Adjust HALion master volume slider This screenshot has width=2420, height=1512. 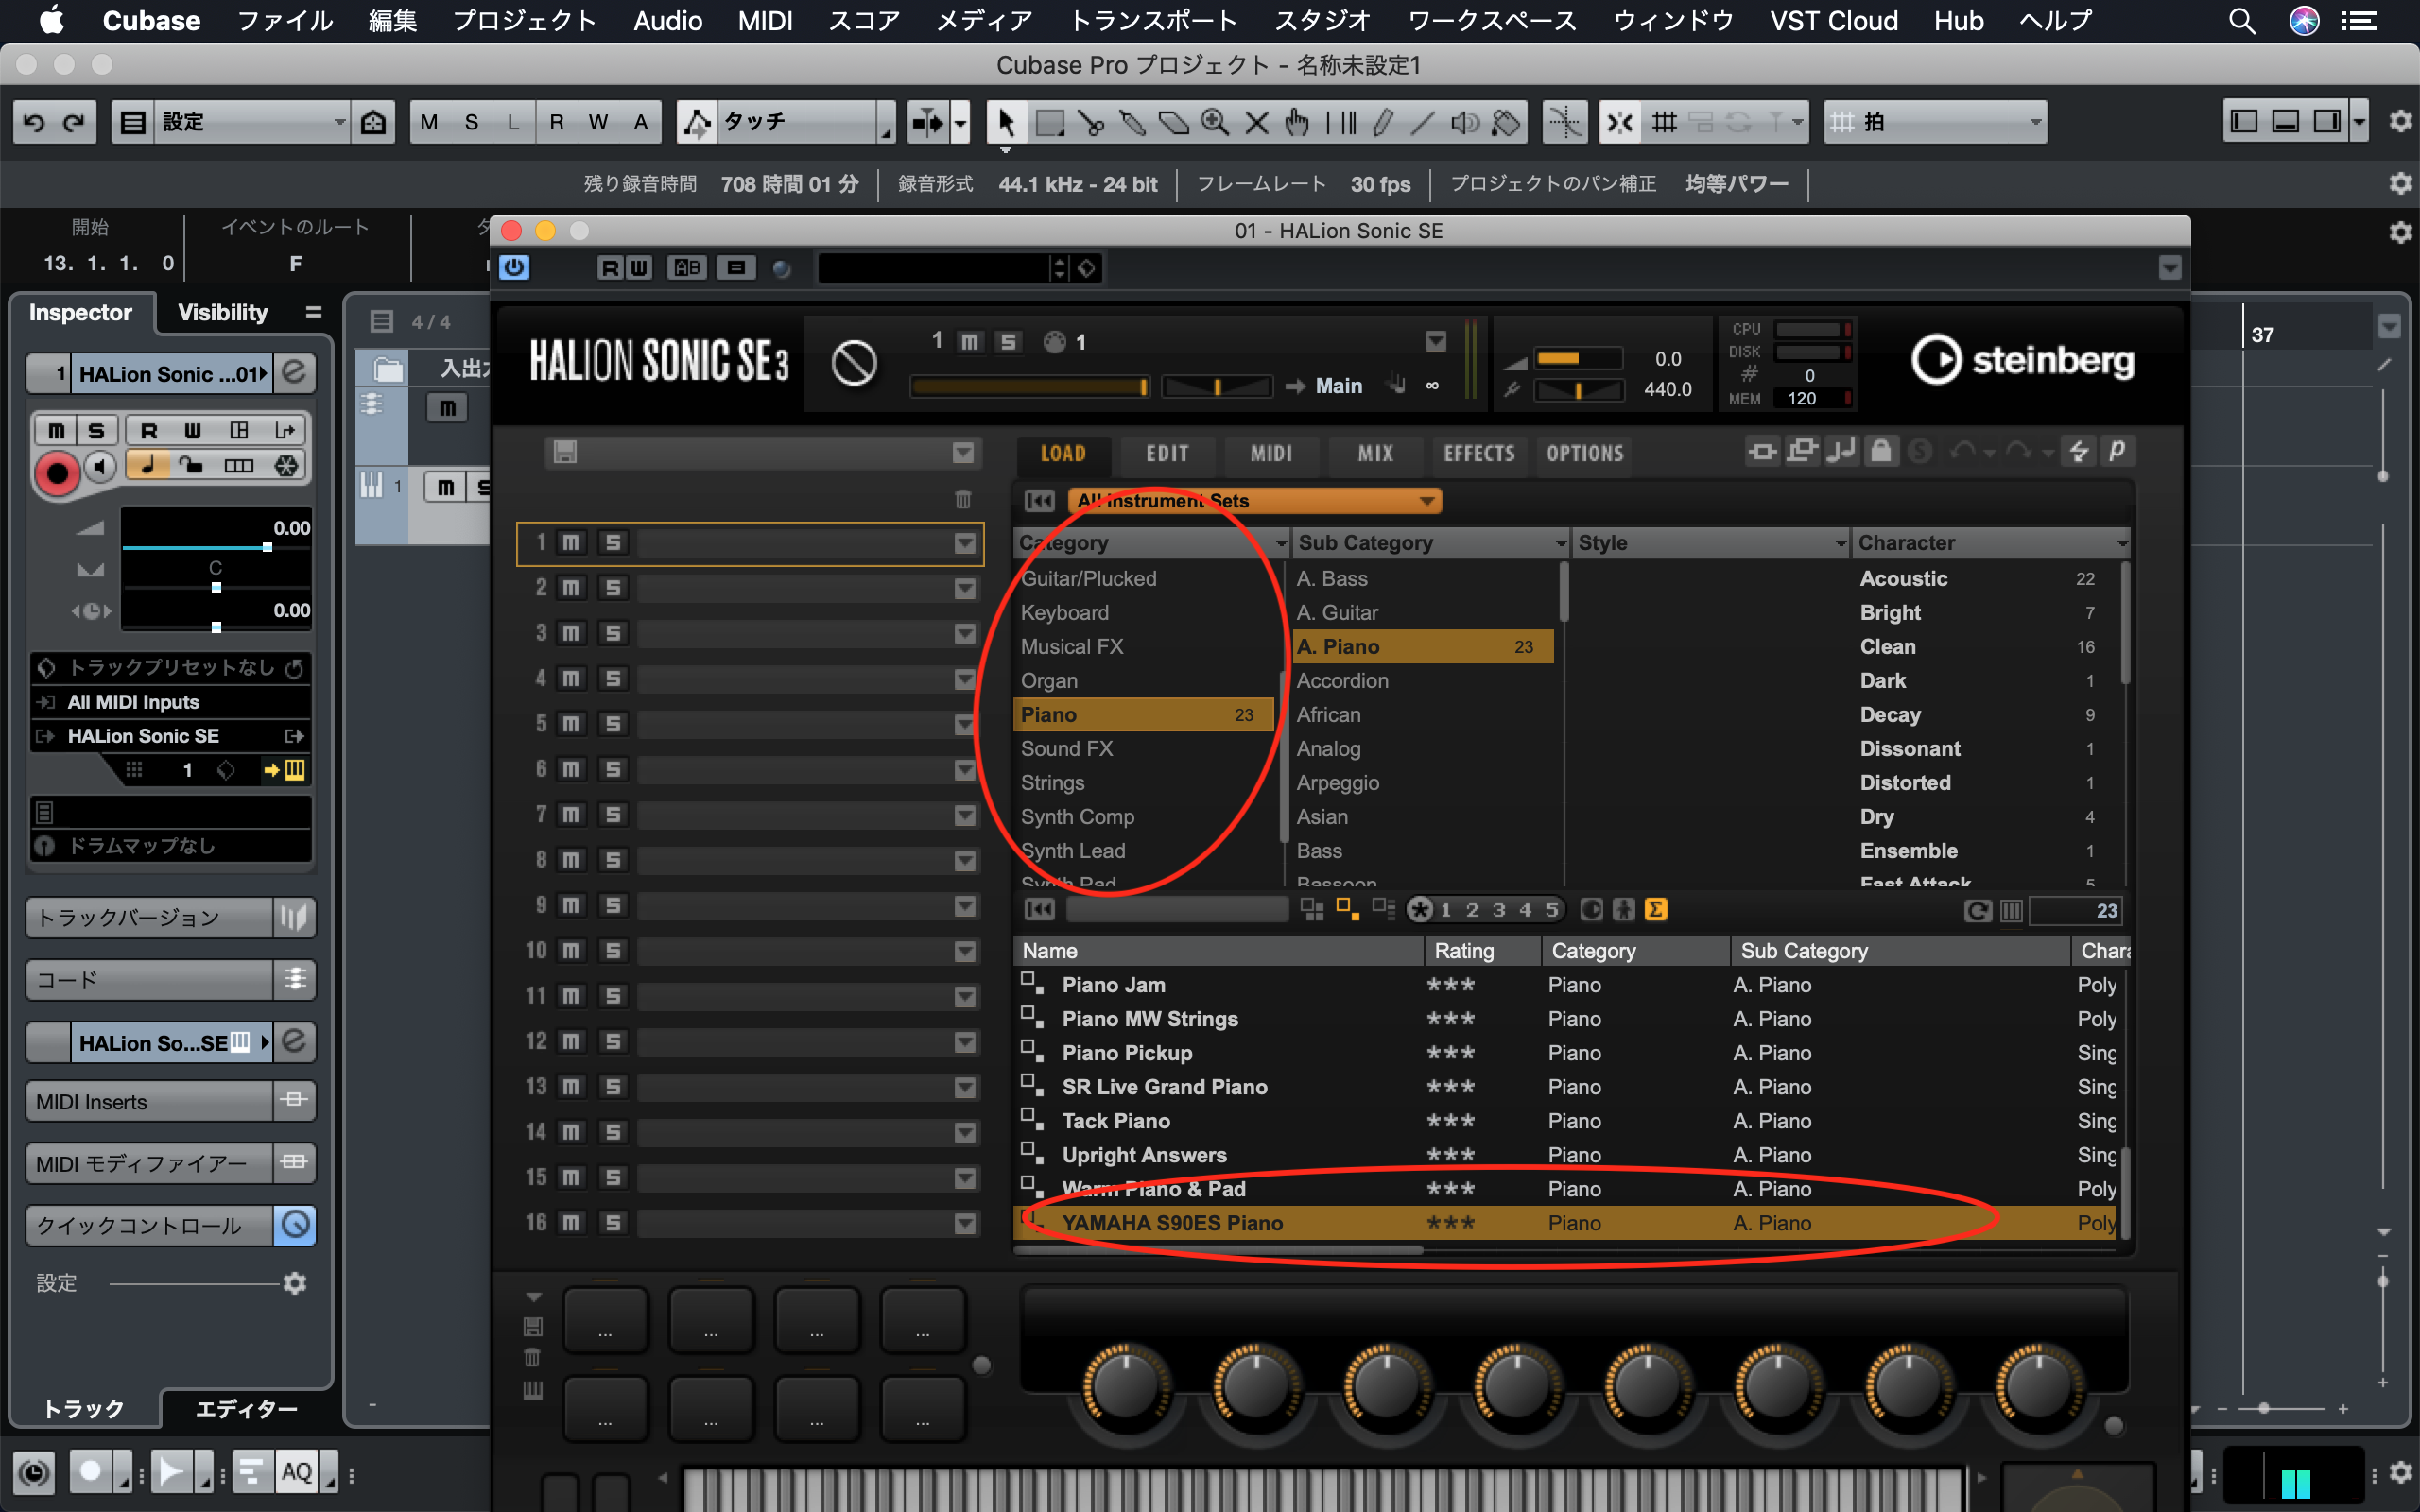[1578, 358]
